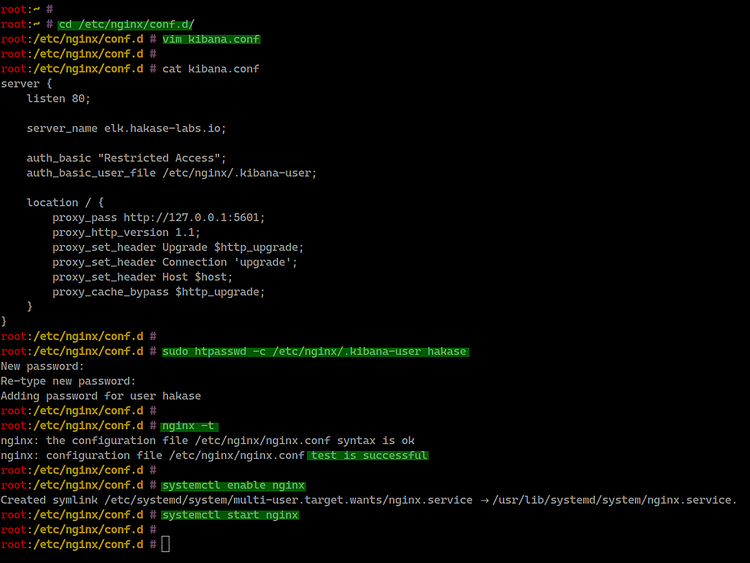Click the 'proxy_http_version 1.1;' line
750x563 pixels.
[x=126, y=232]
